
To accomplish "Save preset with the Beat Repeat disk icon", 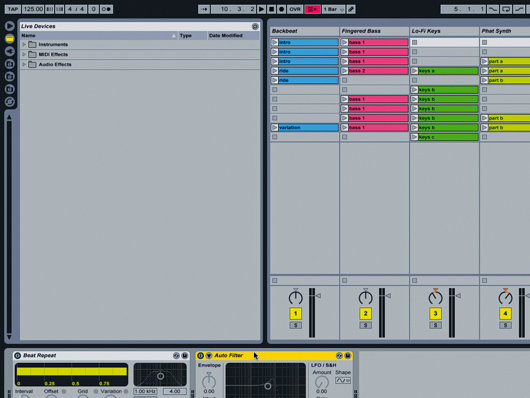I will (185, 355).
